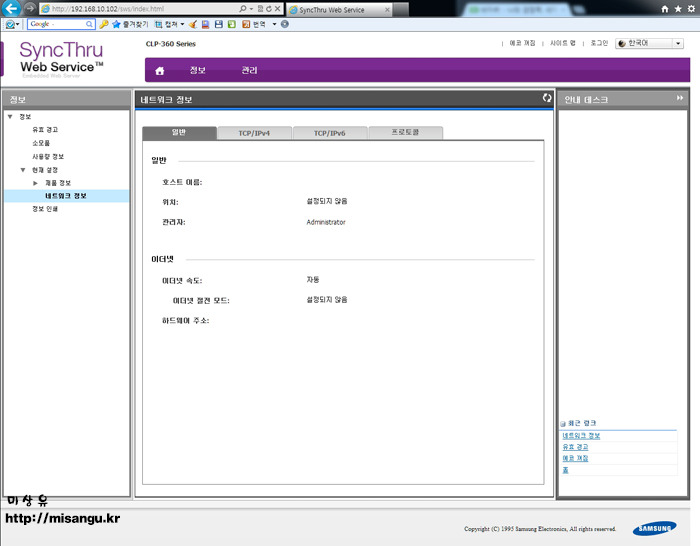Go back with the browser back arrow
The height and width of the screenshot is (546, 700).
[12, 8]
